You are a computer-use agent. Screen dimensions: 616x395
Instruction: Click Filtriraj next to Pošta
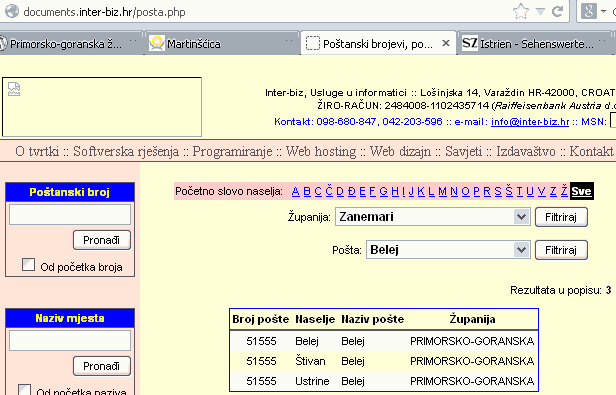click(561, 250)
